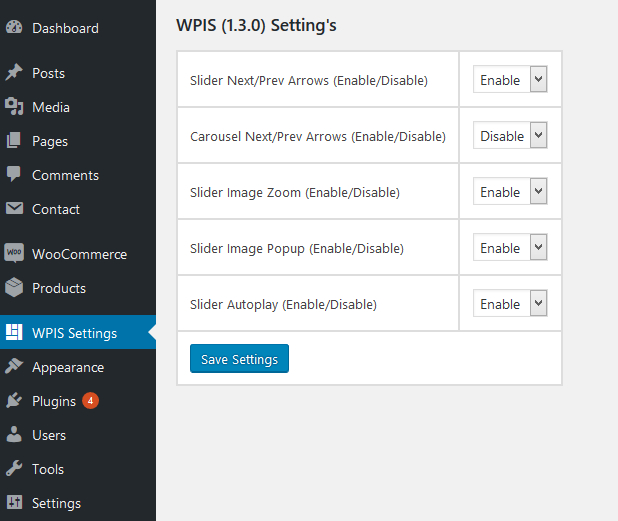Image resolution: width=618 pixels, height=521 pixels.
Task: Click the Dashboard gauge icon
Action: (14, 28)
